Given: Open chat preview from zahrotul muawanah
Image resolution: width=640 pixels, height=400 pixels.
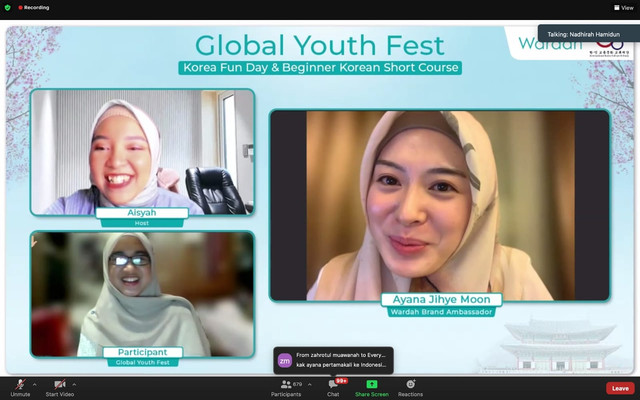Looking at the screenshot, I should click(333, 360).
